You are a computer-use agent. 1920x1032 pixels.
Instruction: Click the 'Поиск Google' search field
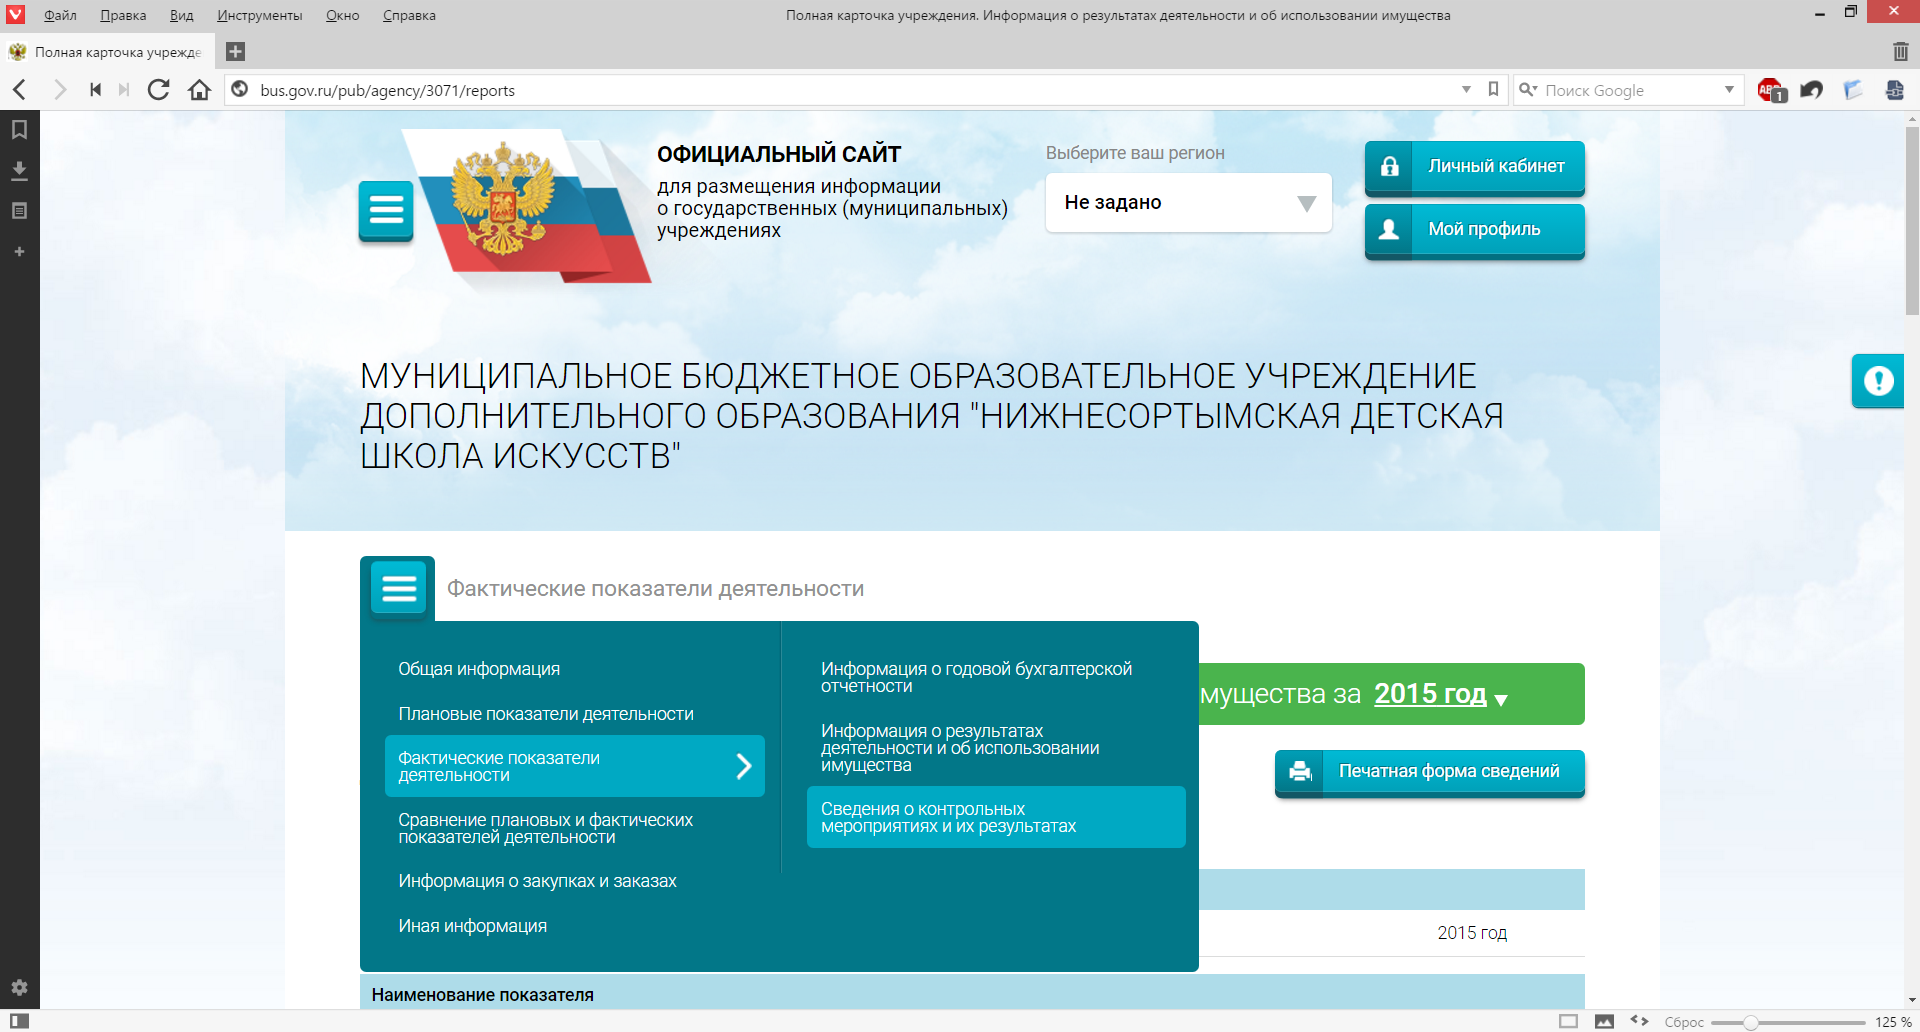[x=1630, y=90]
